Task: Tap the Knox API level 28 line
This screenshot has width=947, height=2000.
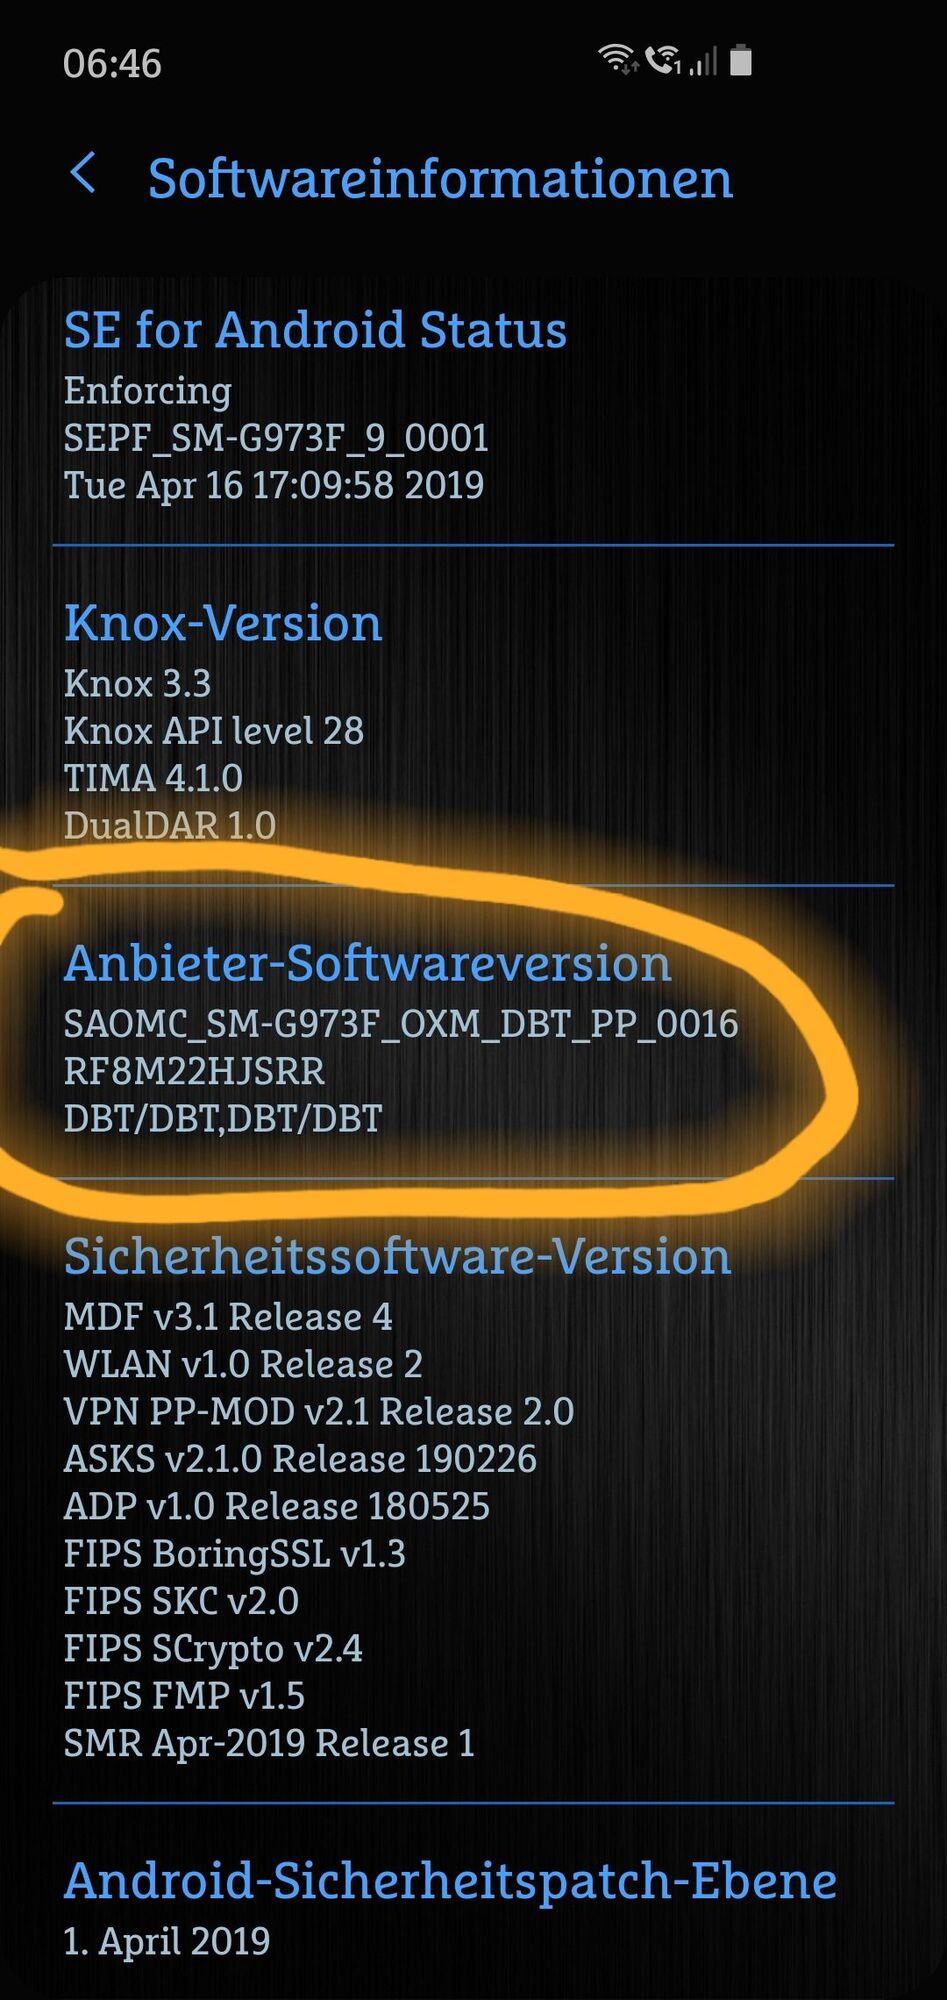Action: click(x=214, y=731)
